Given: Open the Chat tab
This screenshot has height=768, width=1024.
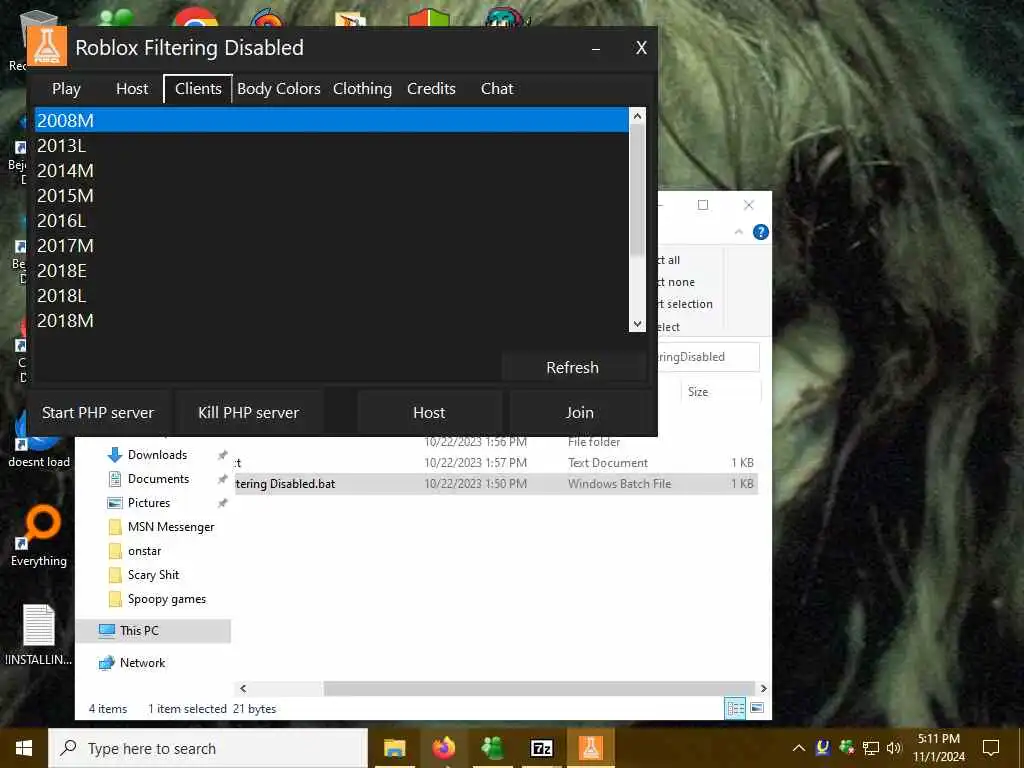Looking at the screenshot, I should pos(497,89).
